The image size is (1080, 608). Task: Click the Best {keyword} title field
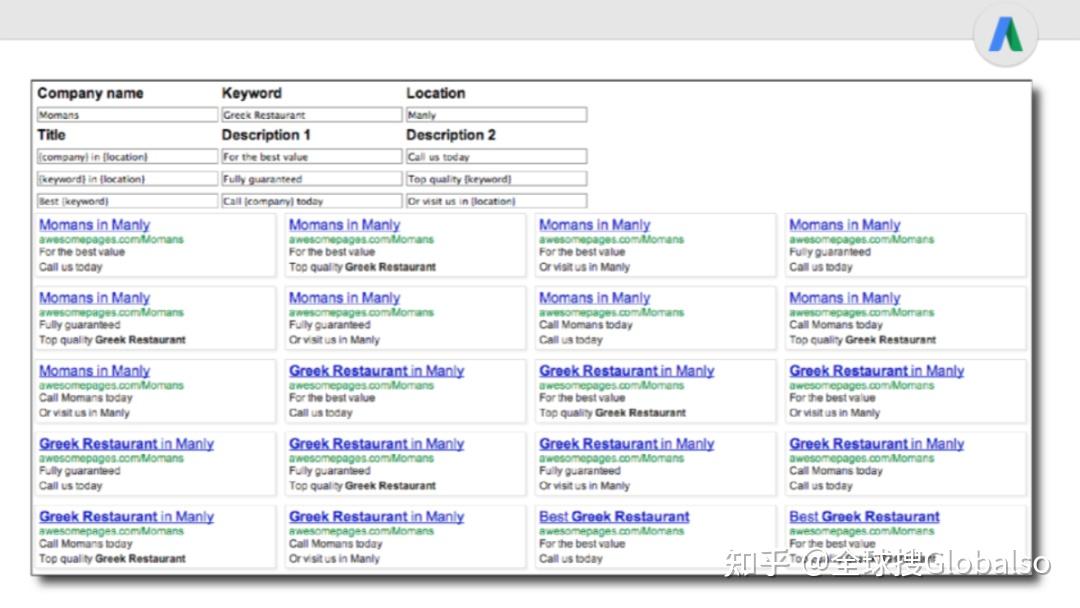126,200
